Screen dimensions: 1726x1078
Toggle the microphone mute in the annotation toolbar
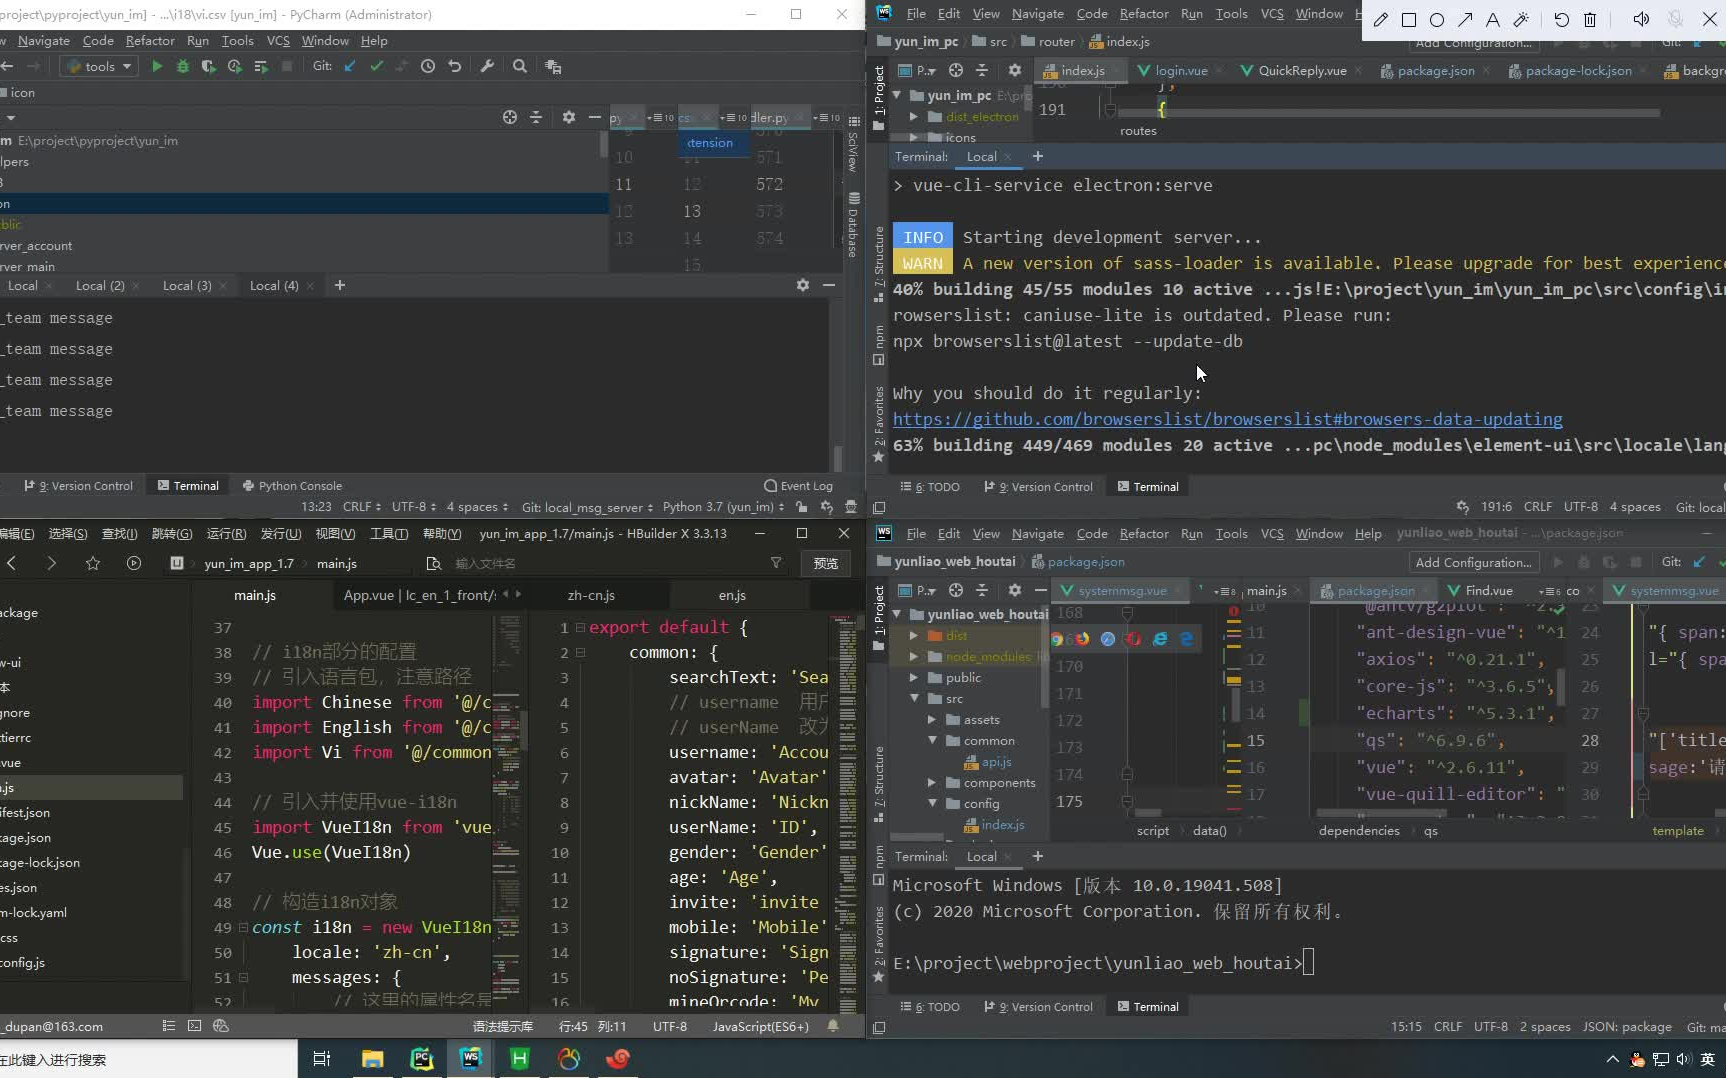pos(1672,19)
